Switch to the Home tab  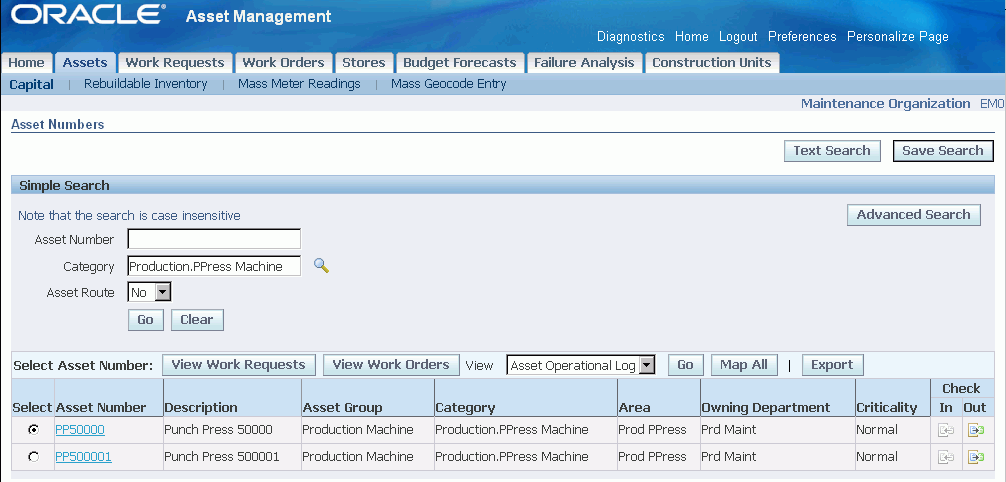(x=26, y=63)
